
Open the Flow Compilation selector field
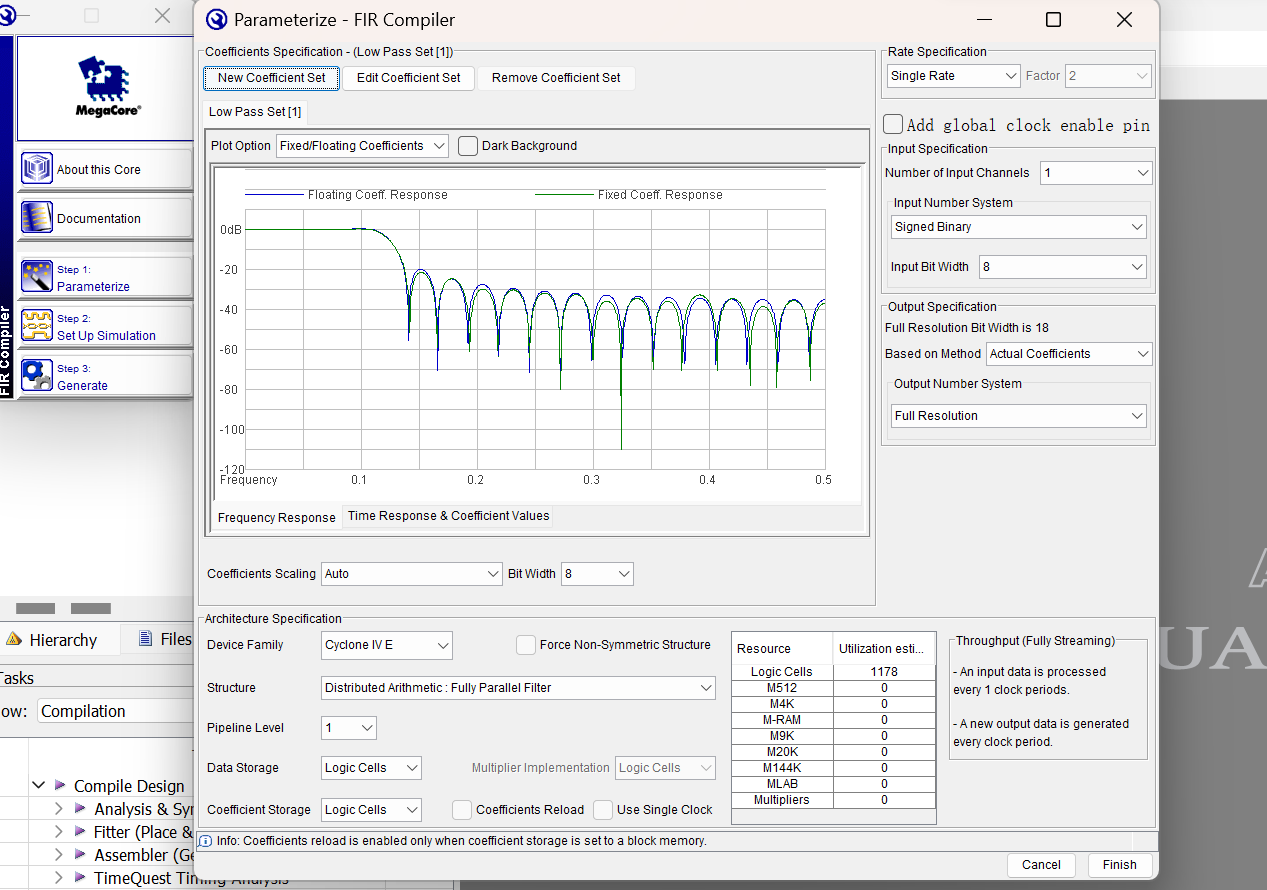[114, 711]
